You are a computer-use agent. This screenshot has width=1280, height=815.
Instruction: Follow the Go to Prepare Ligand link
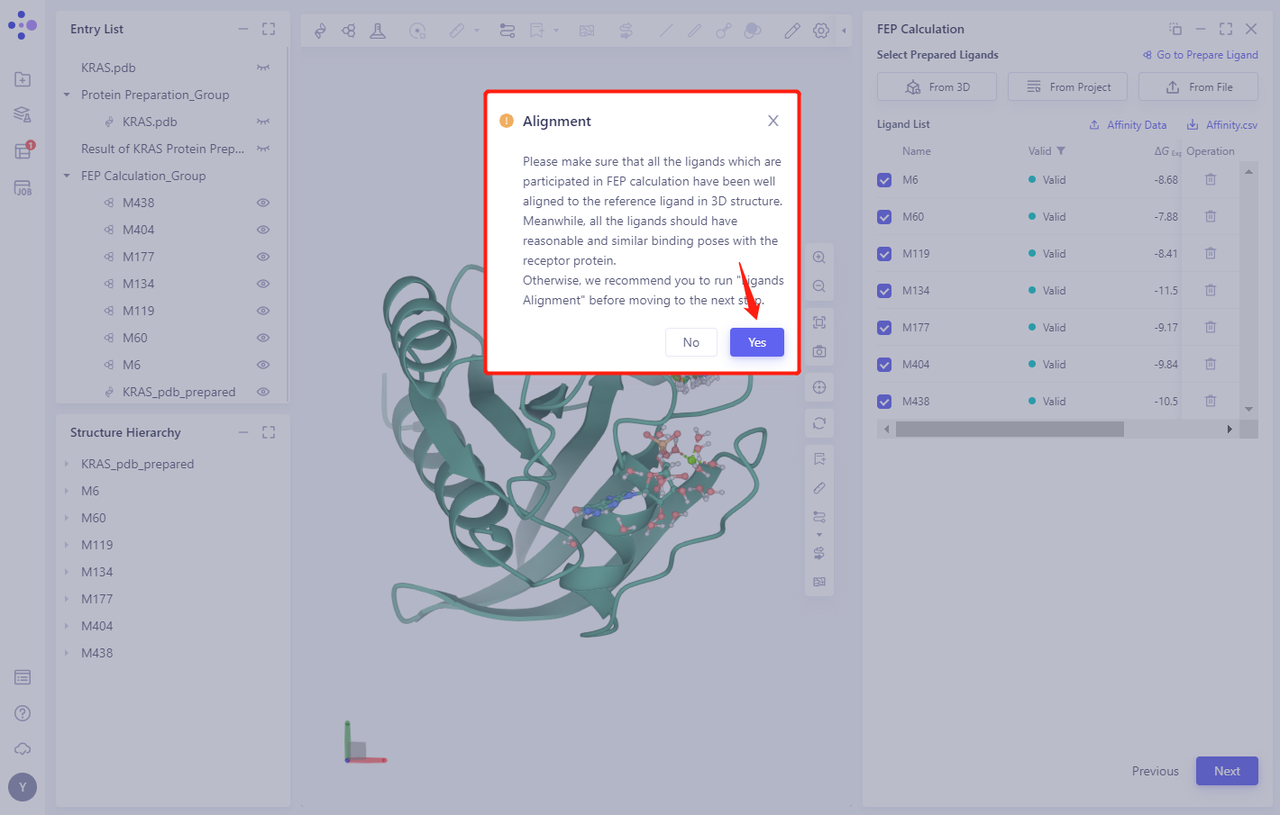point(1200,55)
